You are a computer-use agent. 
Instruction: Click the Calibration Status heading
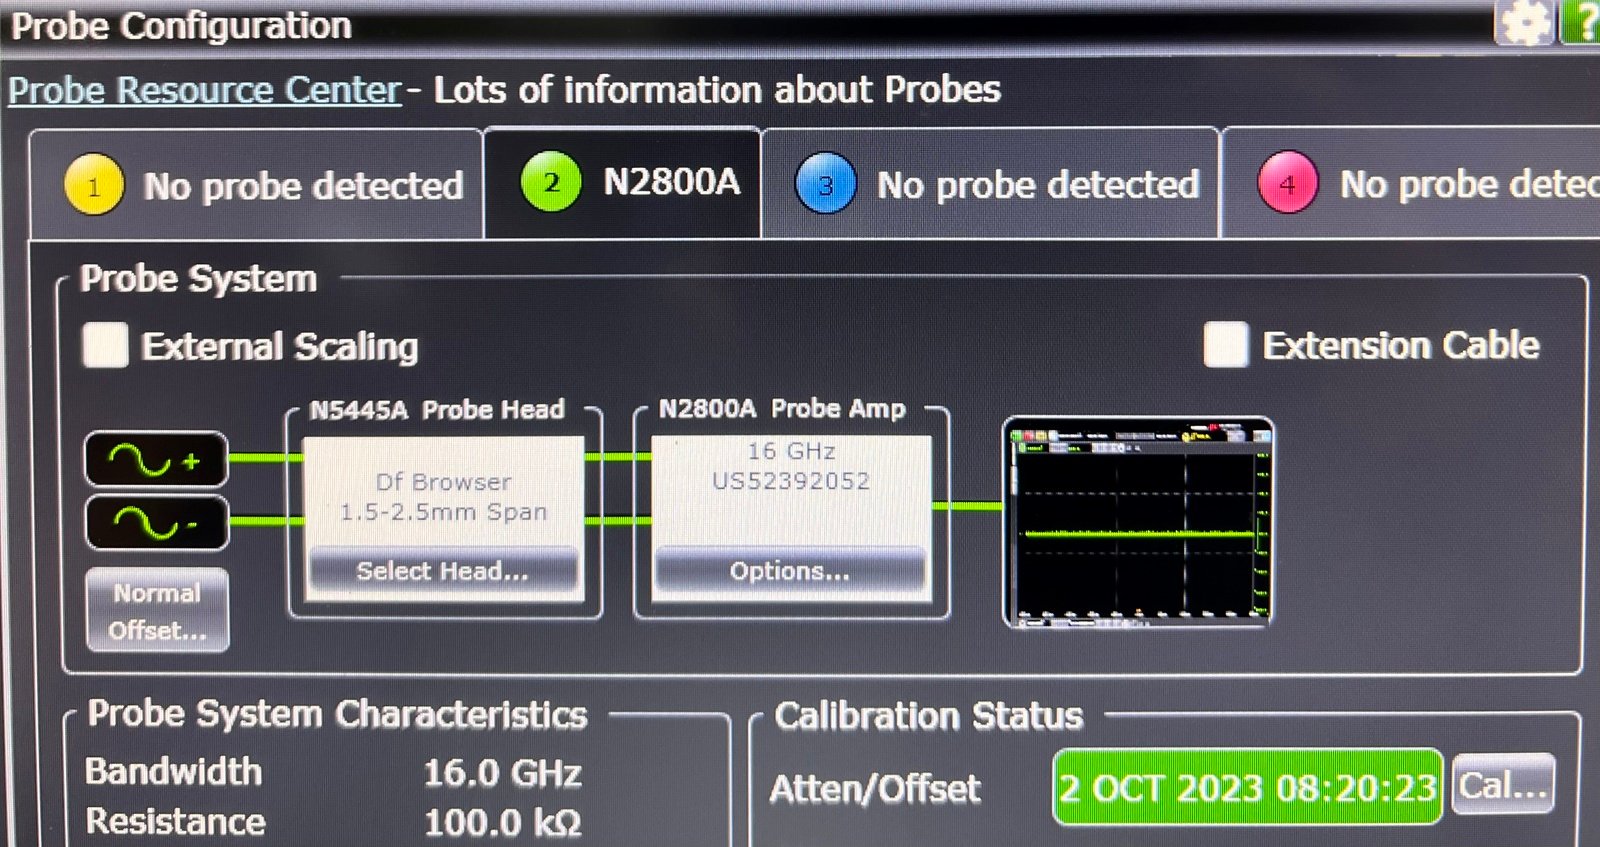pos(929,716)
